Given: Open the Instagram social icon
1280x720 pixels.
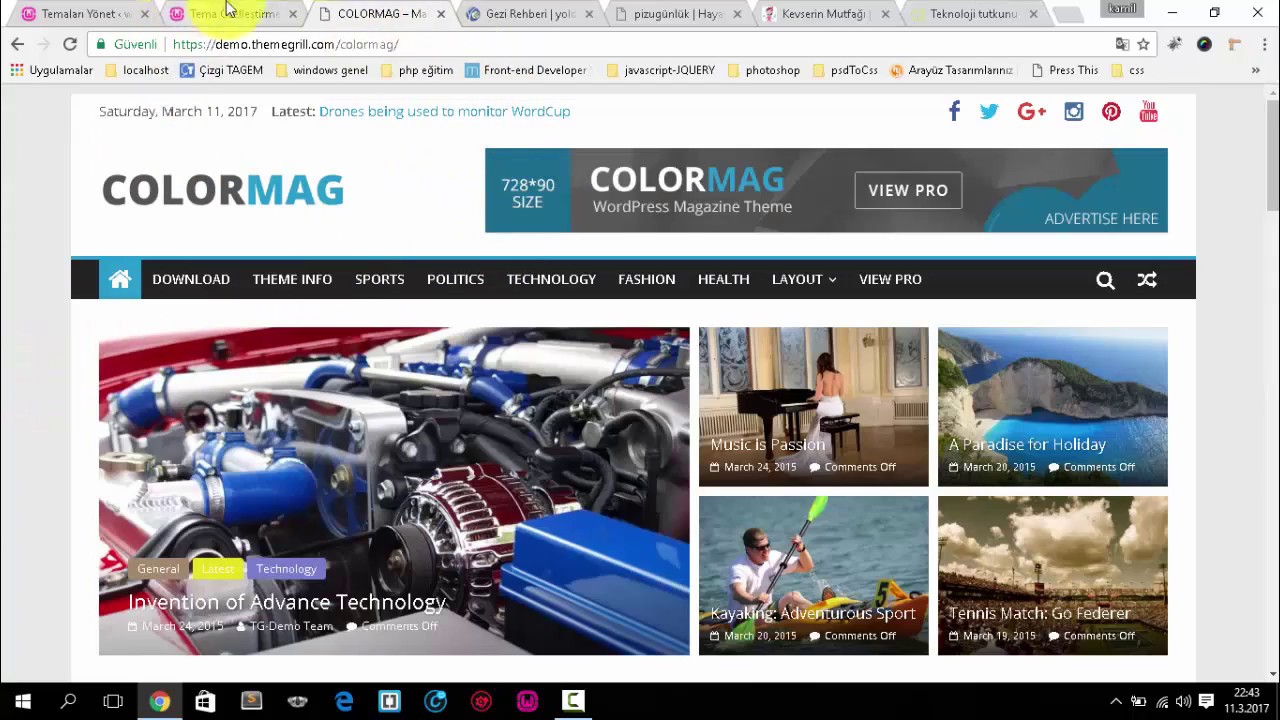Looking at the screenshot, I should pos(1073,112).
